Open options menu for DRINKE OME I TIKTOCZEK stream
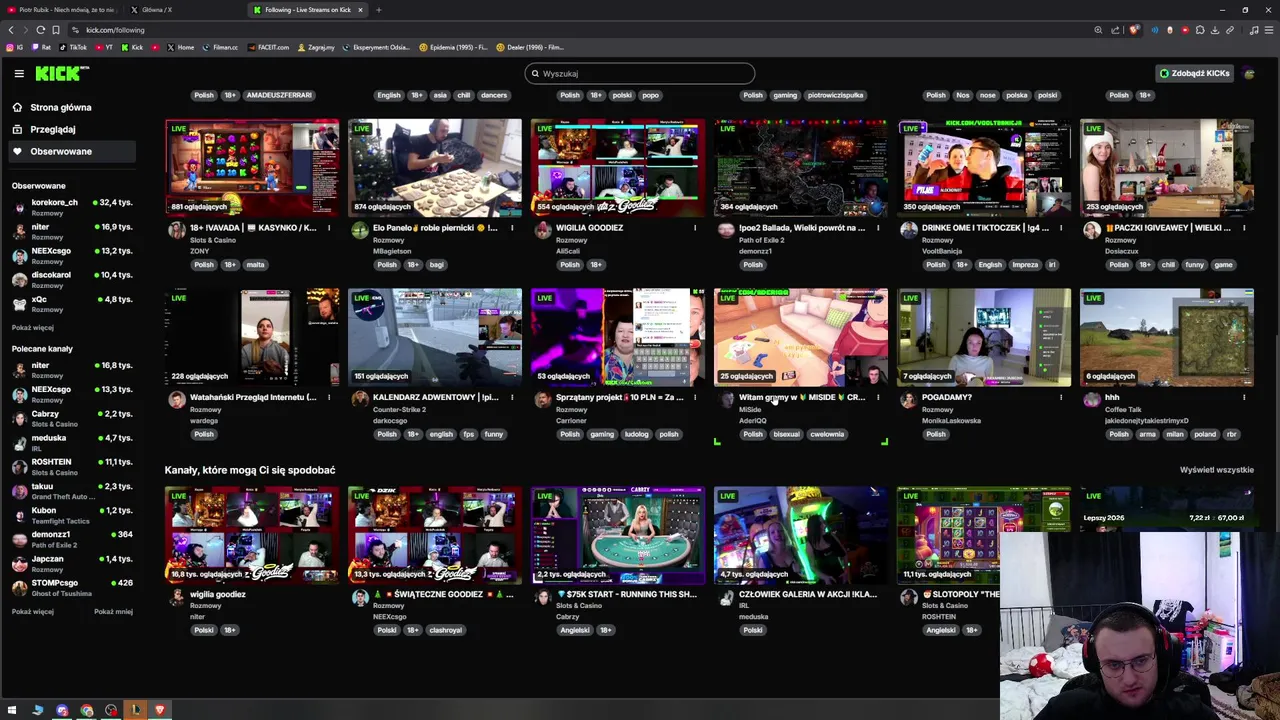 tap(1061, 228)
